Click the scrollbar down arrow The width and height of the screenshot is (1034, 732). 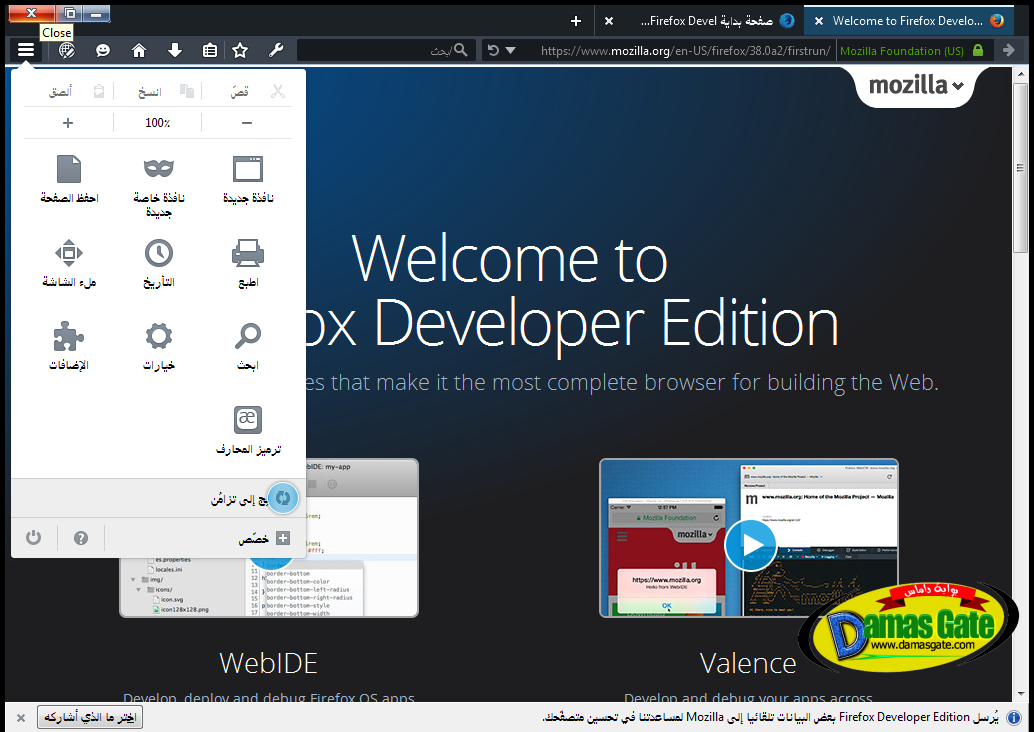(1019, 694)
